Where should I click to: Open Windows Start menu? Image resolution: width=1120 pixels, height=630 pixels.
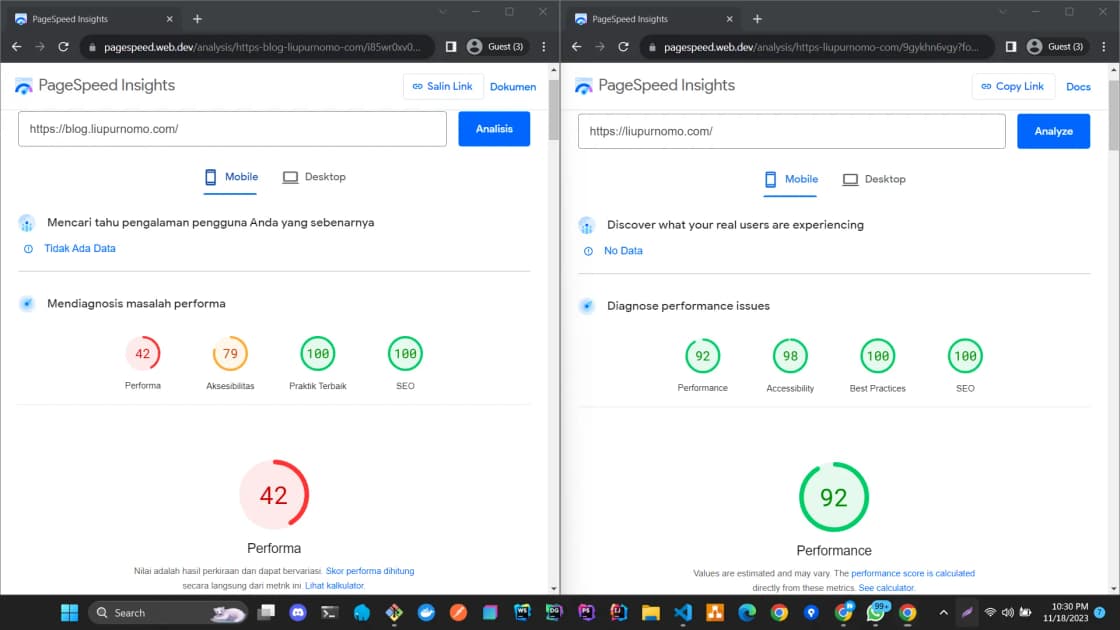[69, 613]
